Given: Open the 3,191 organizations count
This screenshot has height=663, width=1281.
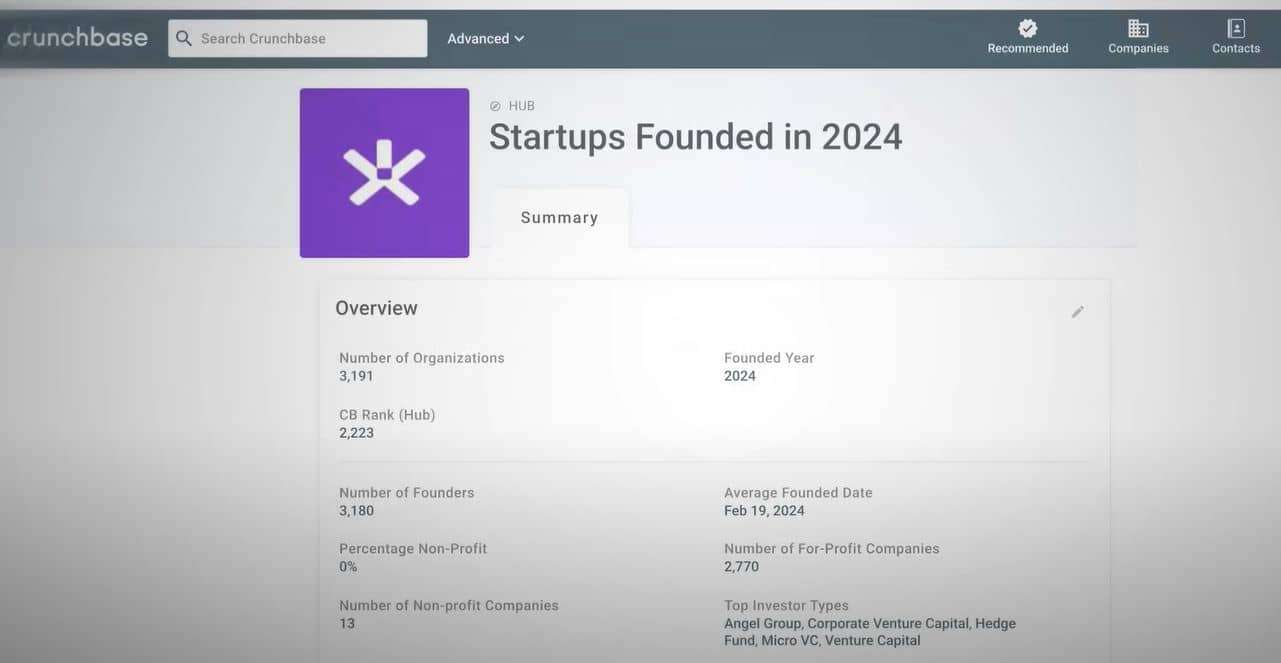Looking at the screenshot, I should pyautogui.click(x=356, y=376).
